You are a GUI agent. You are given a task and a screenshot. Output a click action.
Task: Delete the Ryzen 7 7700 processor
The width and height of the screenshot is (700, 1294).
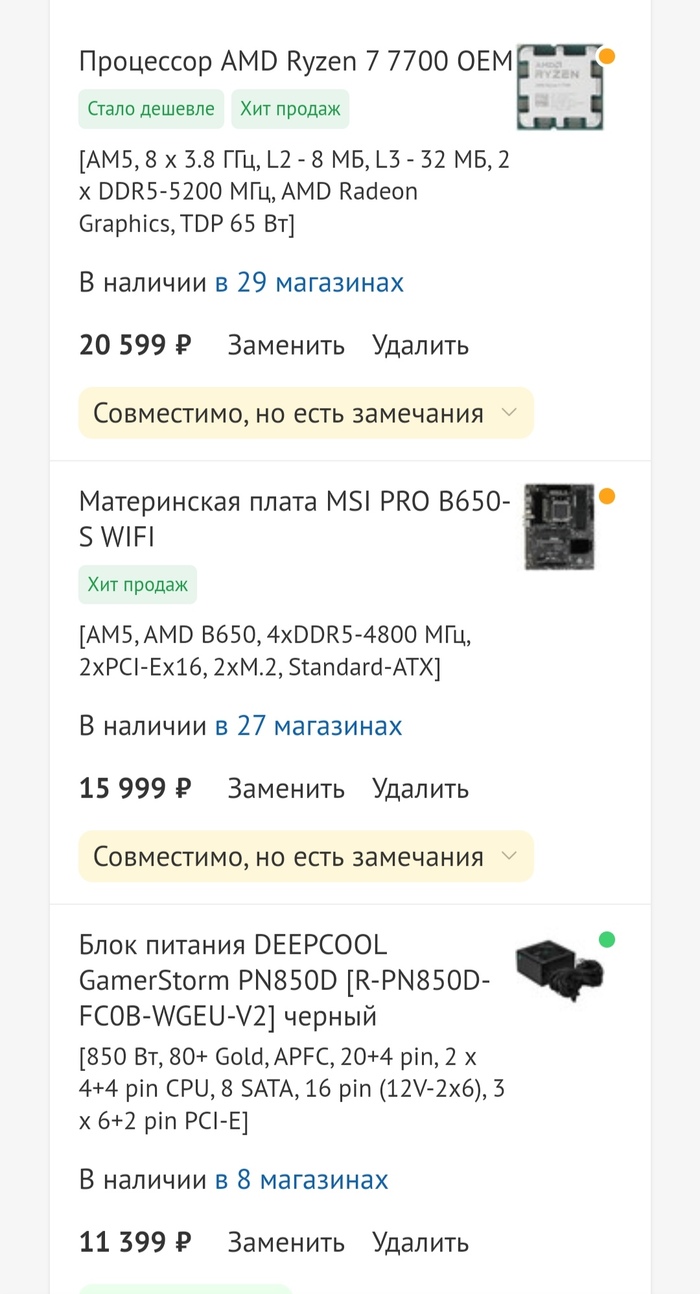(420, 346)
